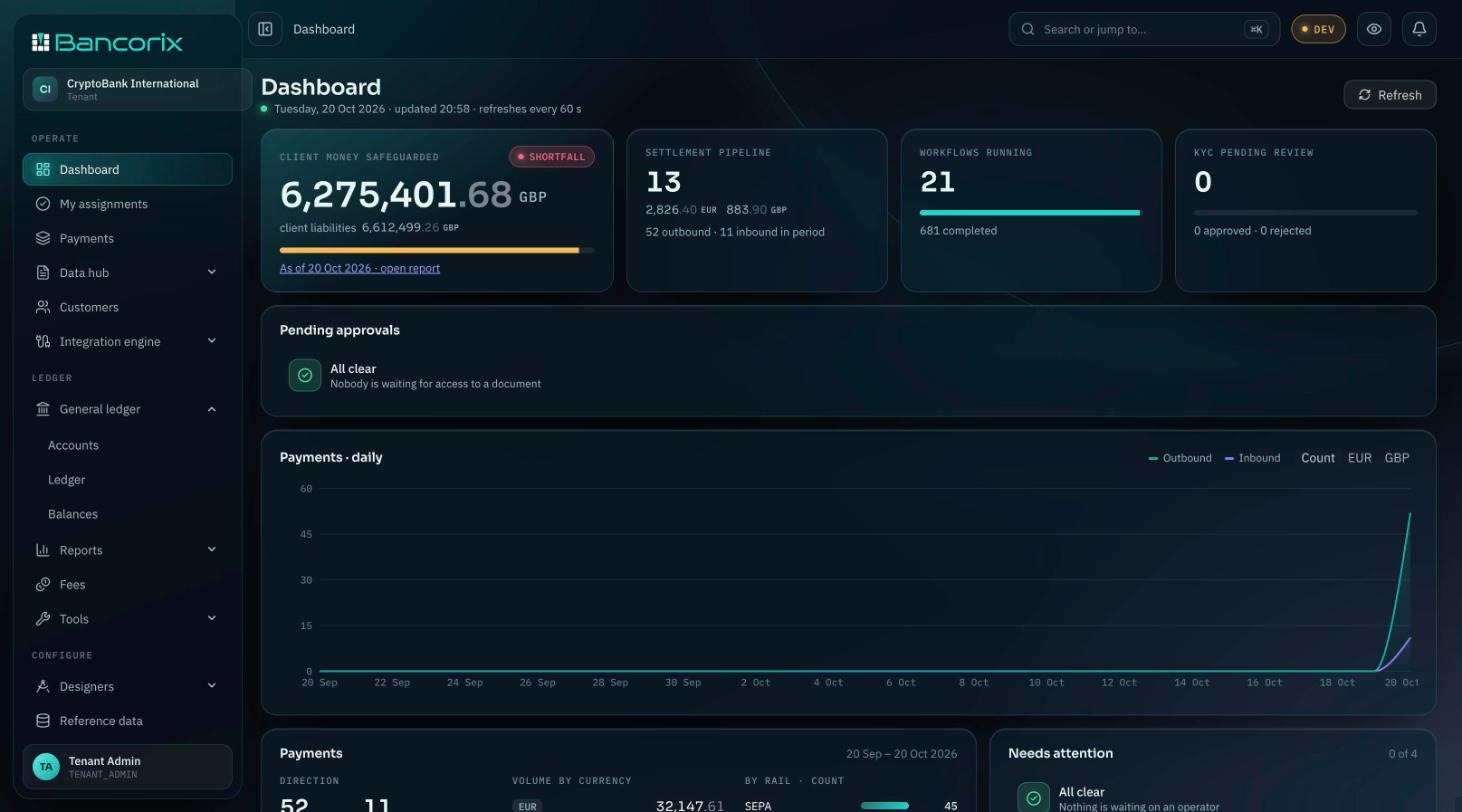Open the 'As of 20 Oct 2026' report link
Image resolution: width=1462 pixels, height=812 pixels.
pos(360,268)
